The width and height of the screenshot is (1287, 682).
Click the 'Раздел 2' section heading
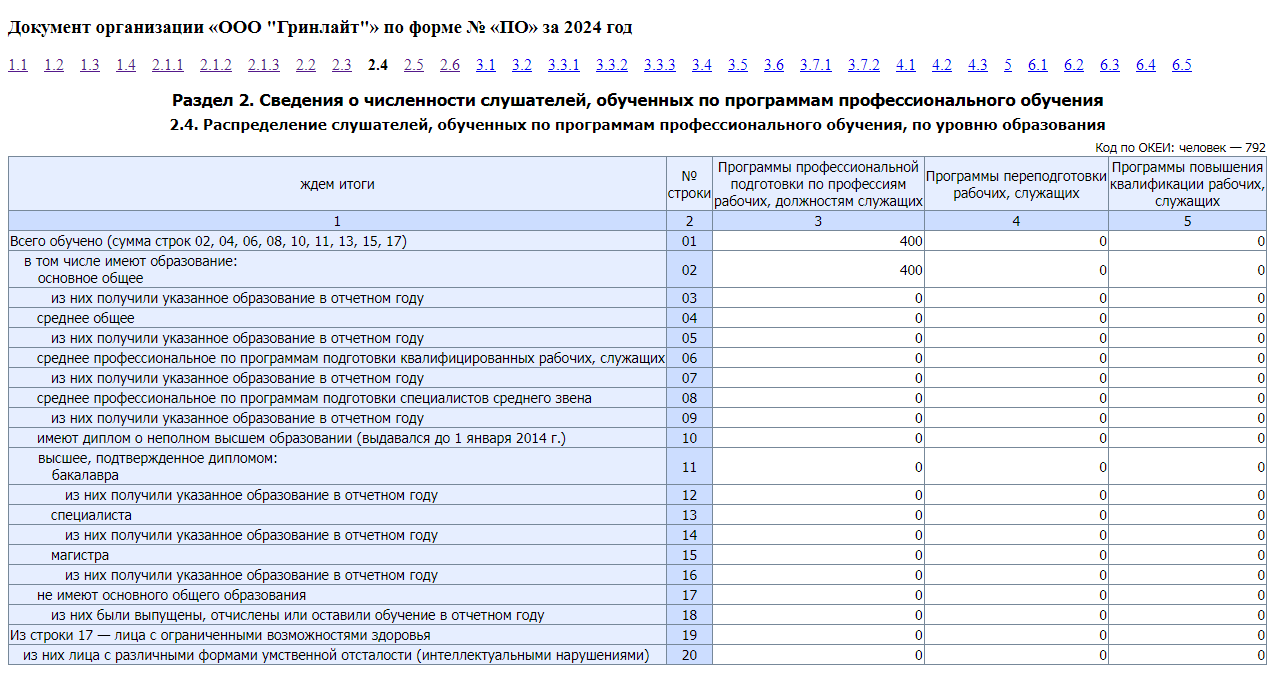pos(638,101)
